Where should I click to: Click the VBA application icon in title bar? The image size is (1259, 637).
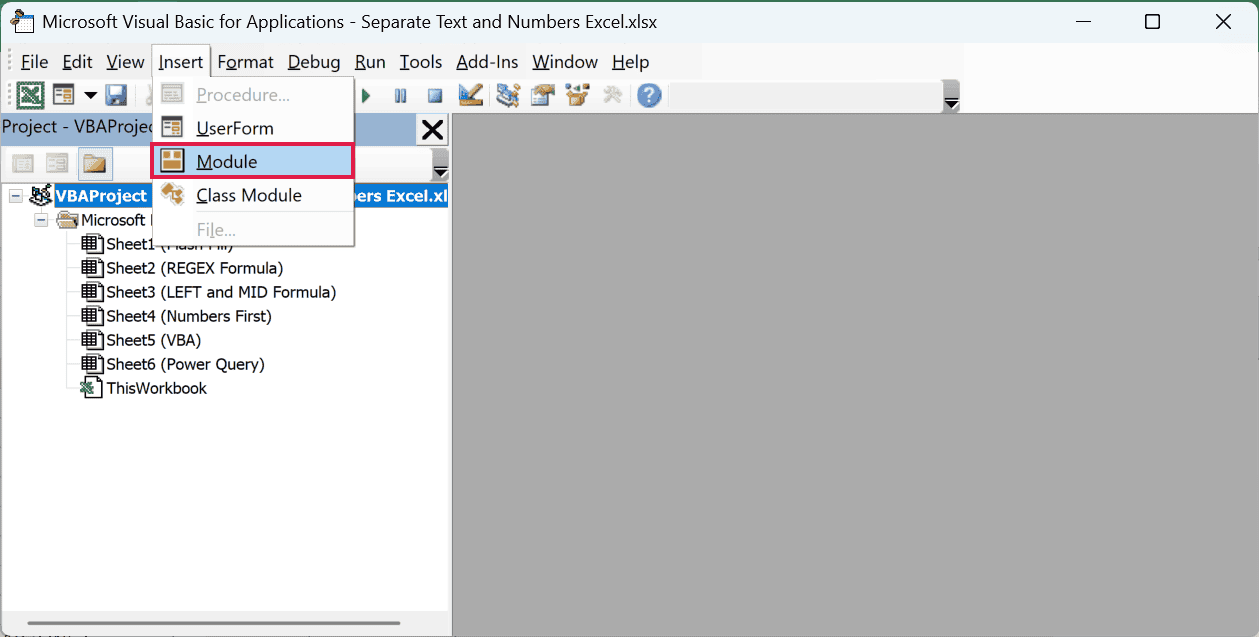point(22,21)
